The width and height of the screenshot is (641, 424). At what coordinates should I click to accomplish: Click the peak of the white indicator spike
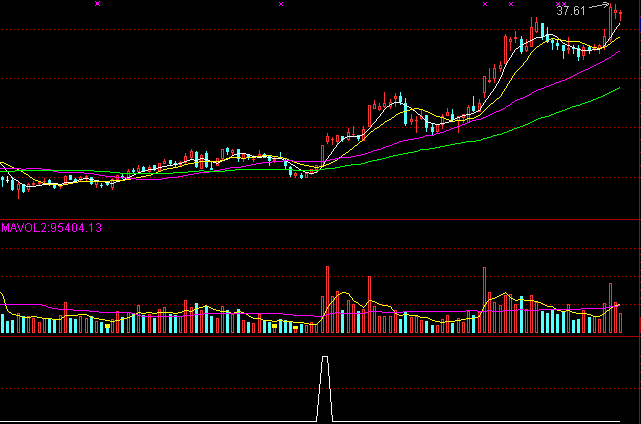325,357
